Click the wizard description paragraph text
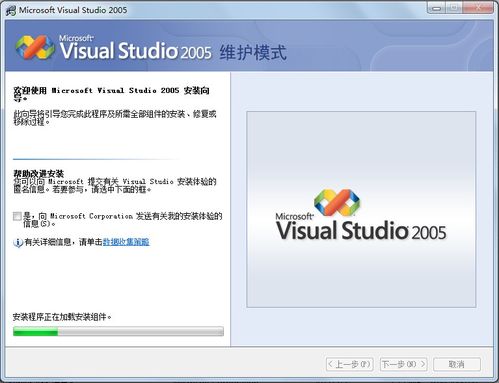Screen dimensions: 499x383 (115, 118)
